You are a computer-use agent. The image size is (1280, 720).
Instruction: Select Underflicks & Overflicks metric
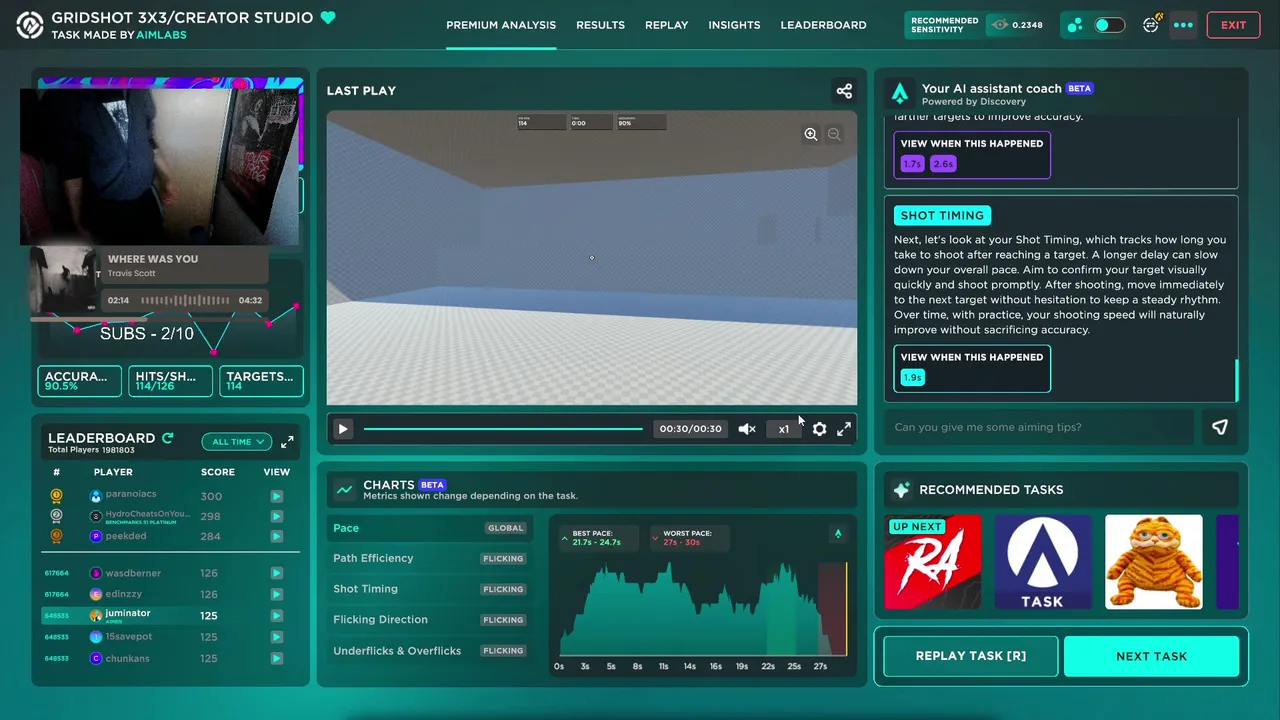pyautogui.click(x=430, y=651)
